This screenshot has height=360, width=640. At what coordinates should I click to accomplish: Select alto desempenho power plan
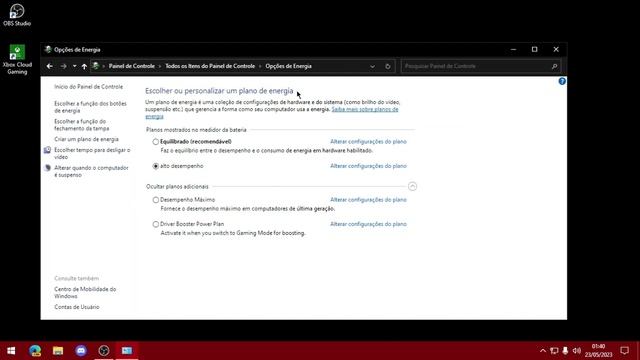click(x=156, y=166)
